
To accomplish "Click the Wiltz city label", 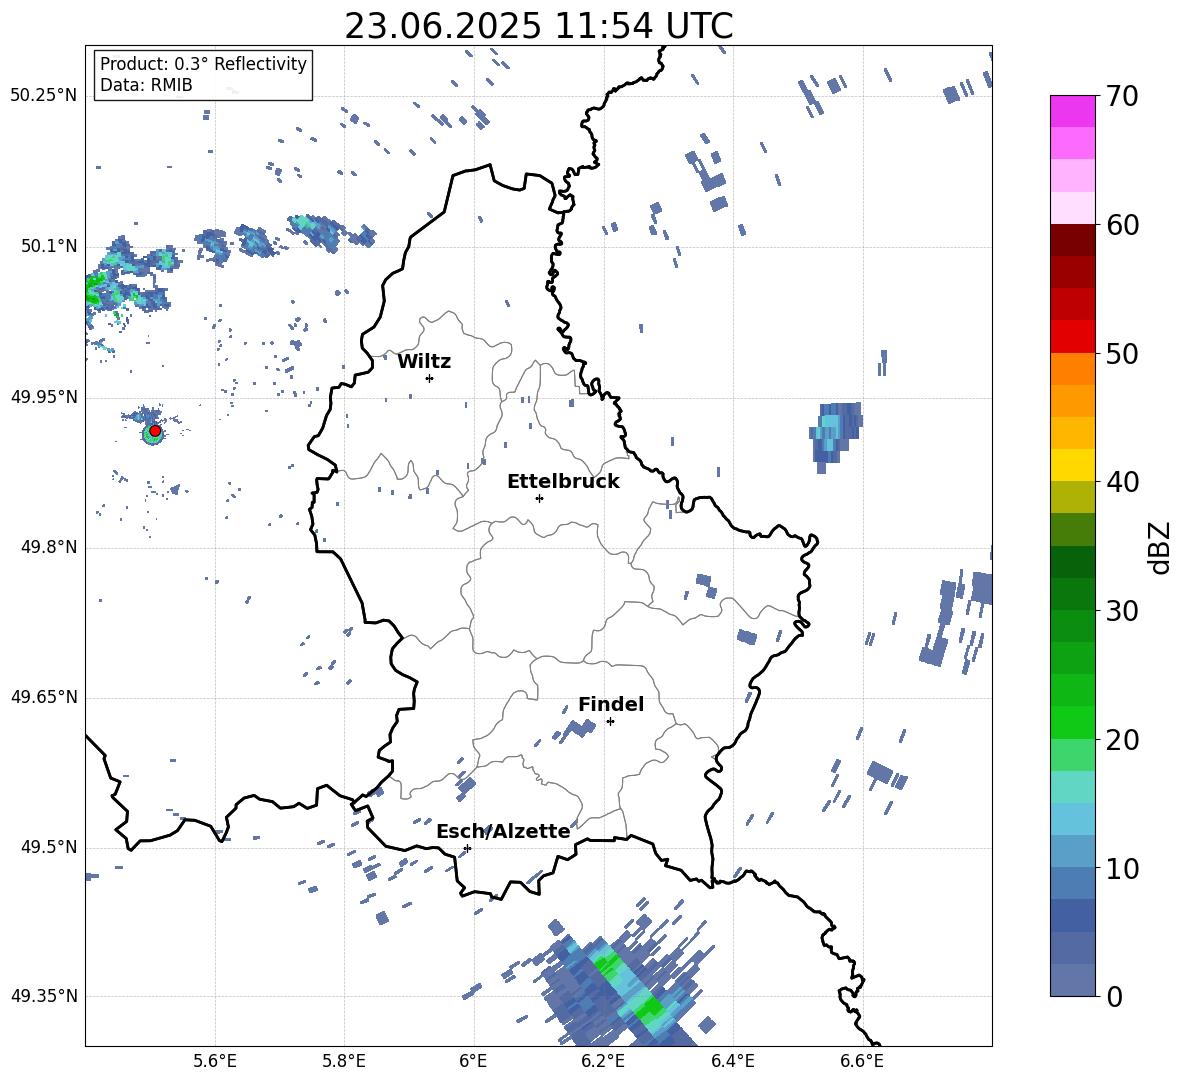I will (424, 362).
